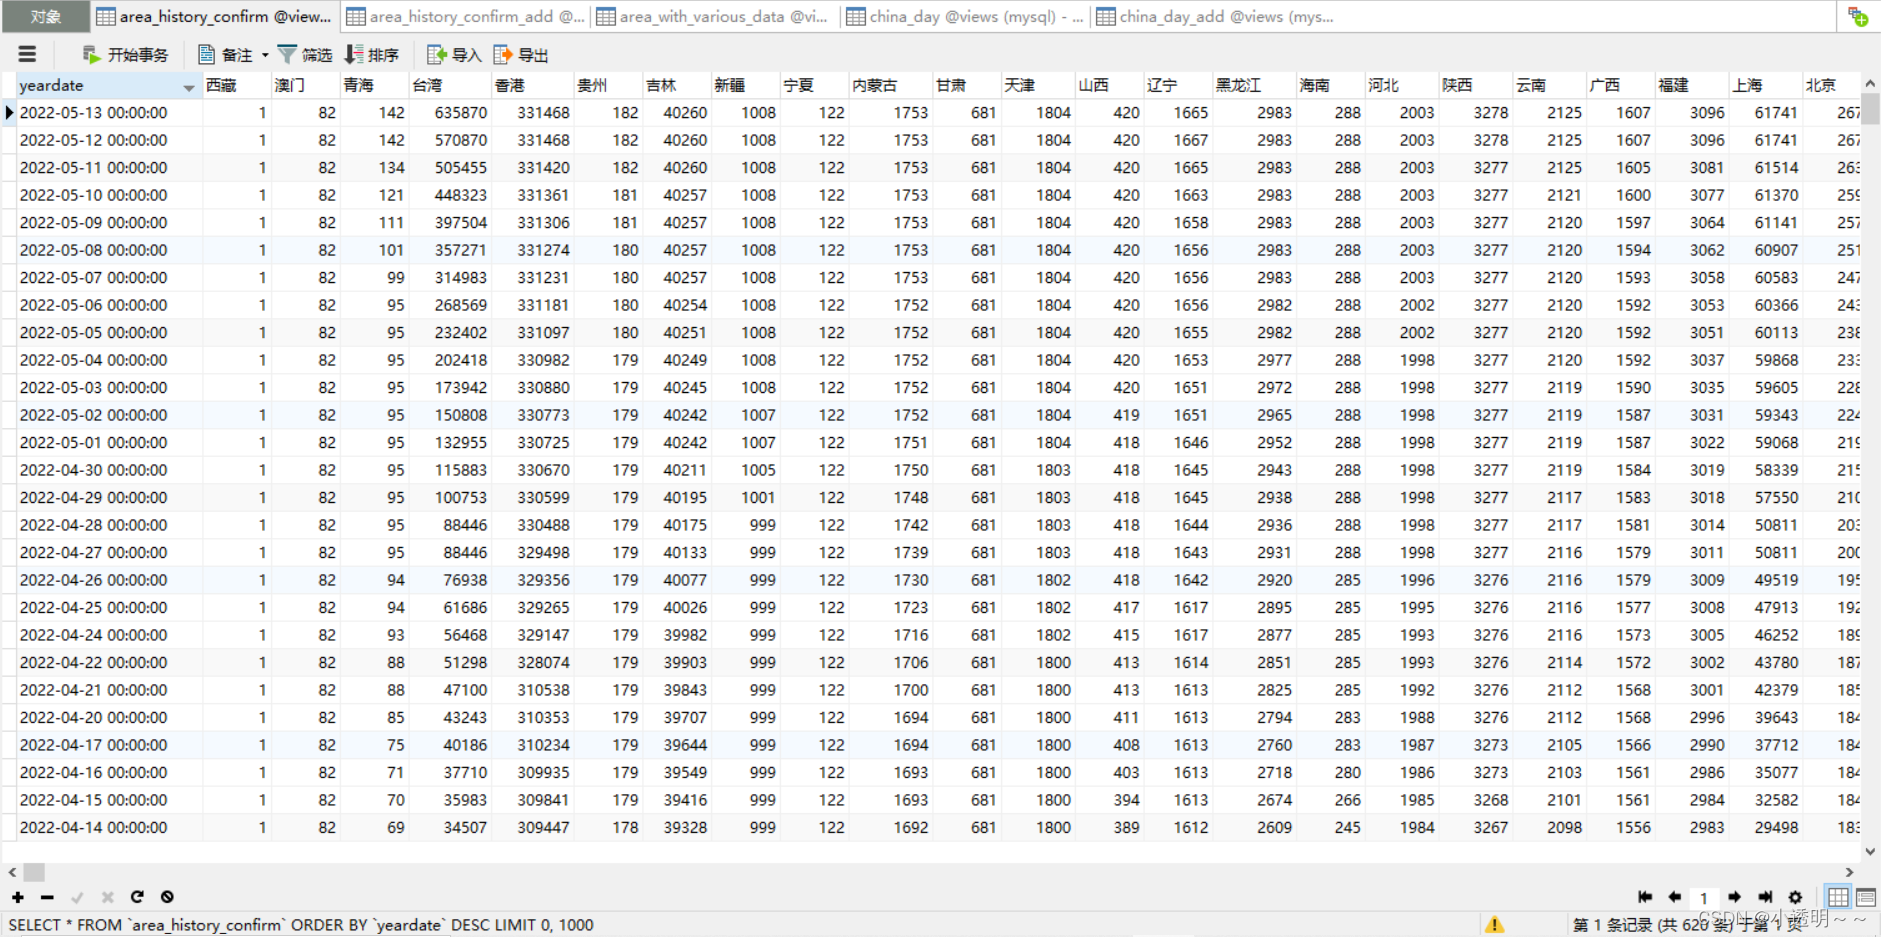Open the 筛选 filter tool

click(x=305, y=54)
